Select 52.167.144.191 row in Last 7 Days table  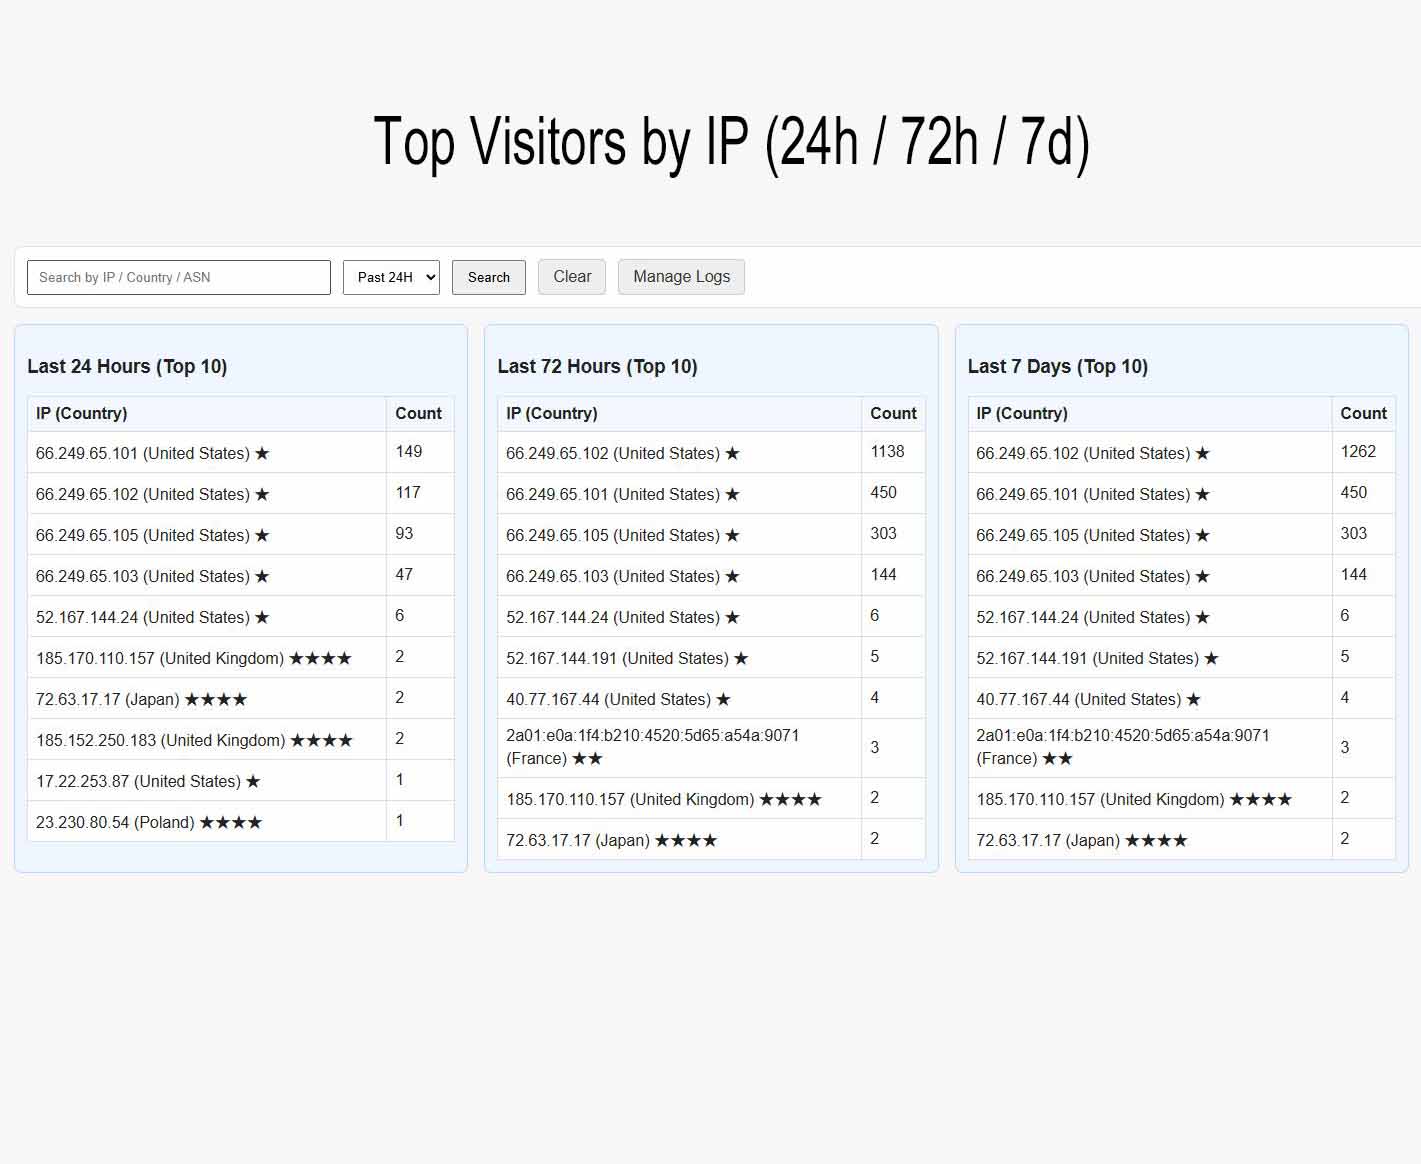click(1181, 657)
